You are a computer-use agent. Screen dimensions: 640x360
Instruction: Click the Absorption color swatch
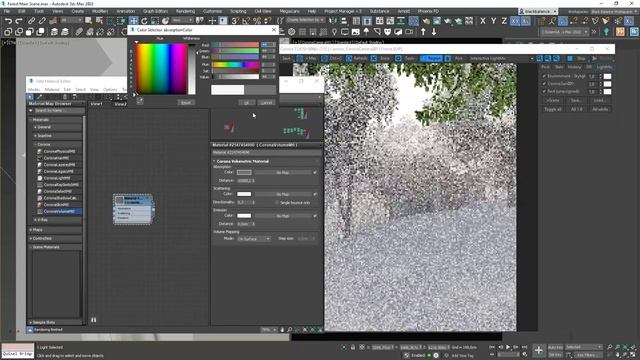coord(244,172)
